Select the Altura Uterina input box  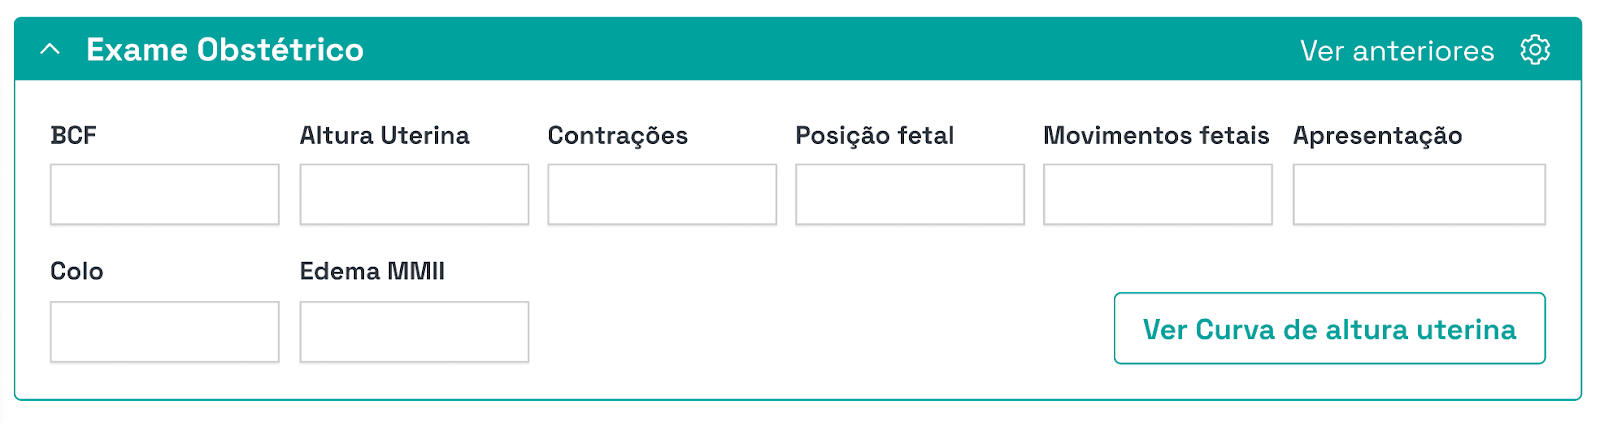[x=414, y=194]
